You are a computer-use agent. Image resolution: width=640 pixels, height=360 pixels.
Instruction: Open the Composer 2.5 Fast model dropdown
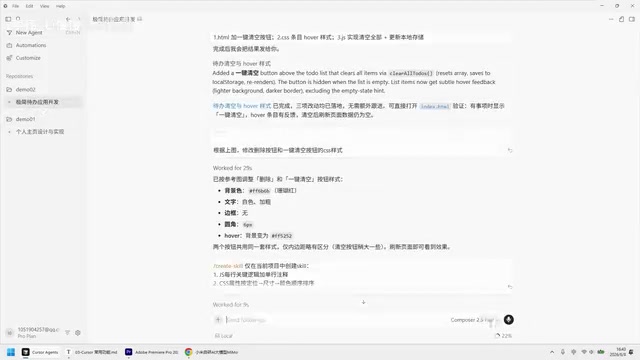[475, 320]
